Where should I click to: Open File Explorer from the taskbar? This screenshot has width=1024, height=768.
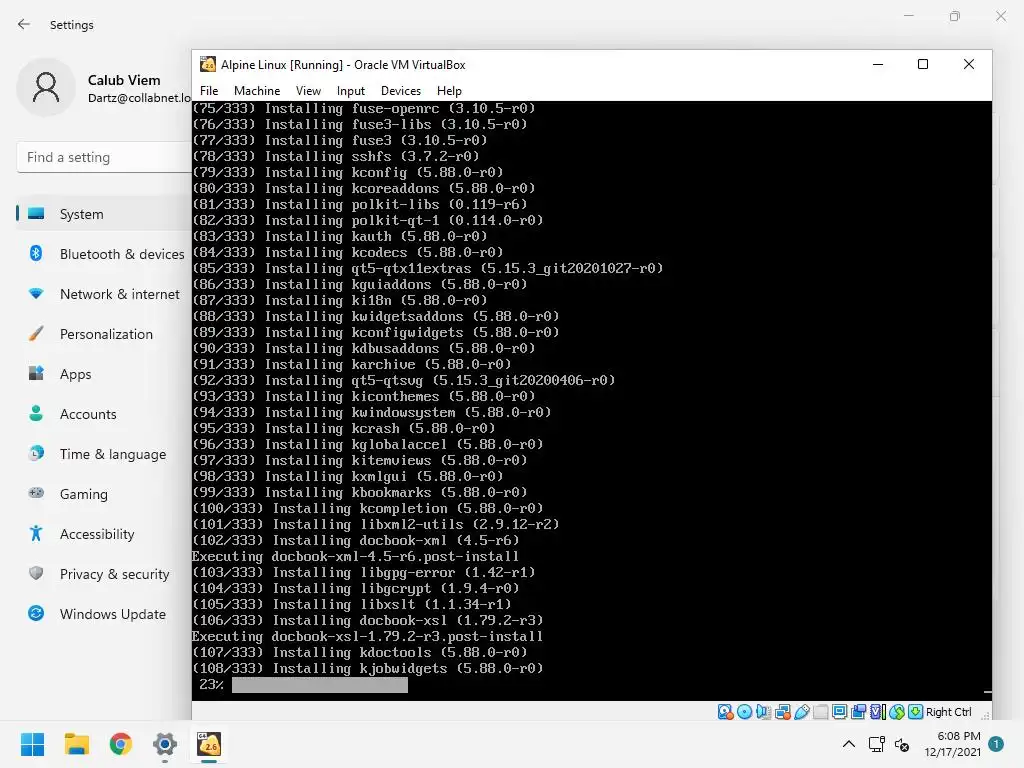76,744
